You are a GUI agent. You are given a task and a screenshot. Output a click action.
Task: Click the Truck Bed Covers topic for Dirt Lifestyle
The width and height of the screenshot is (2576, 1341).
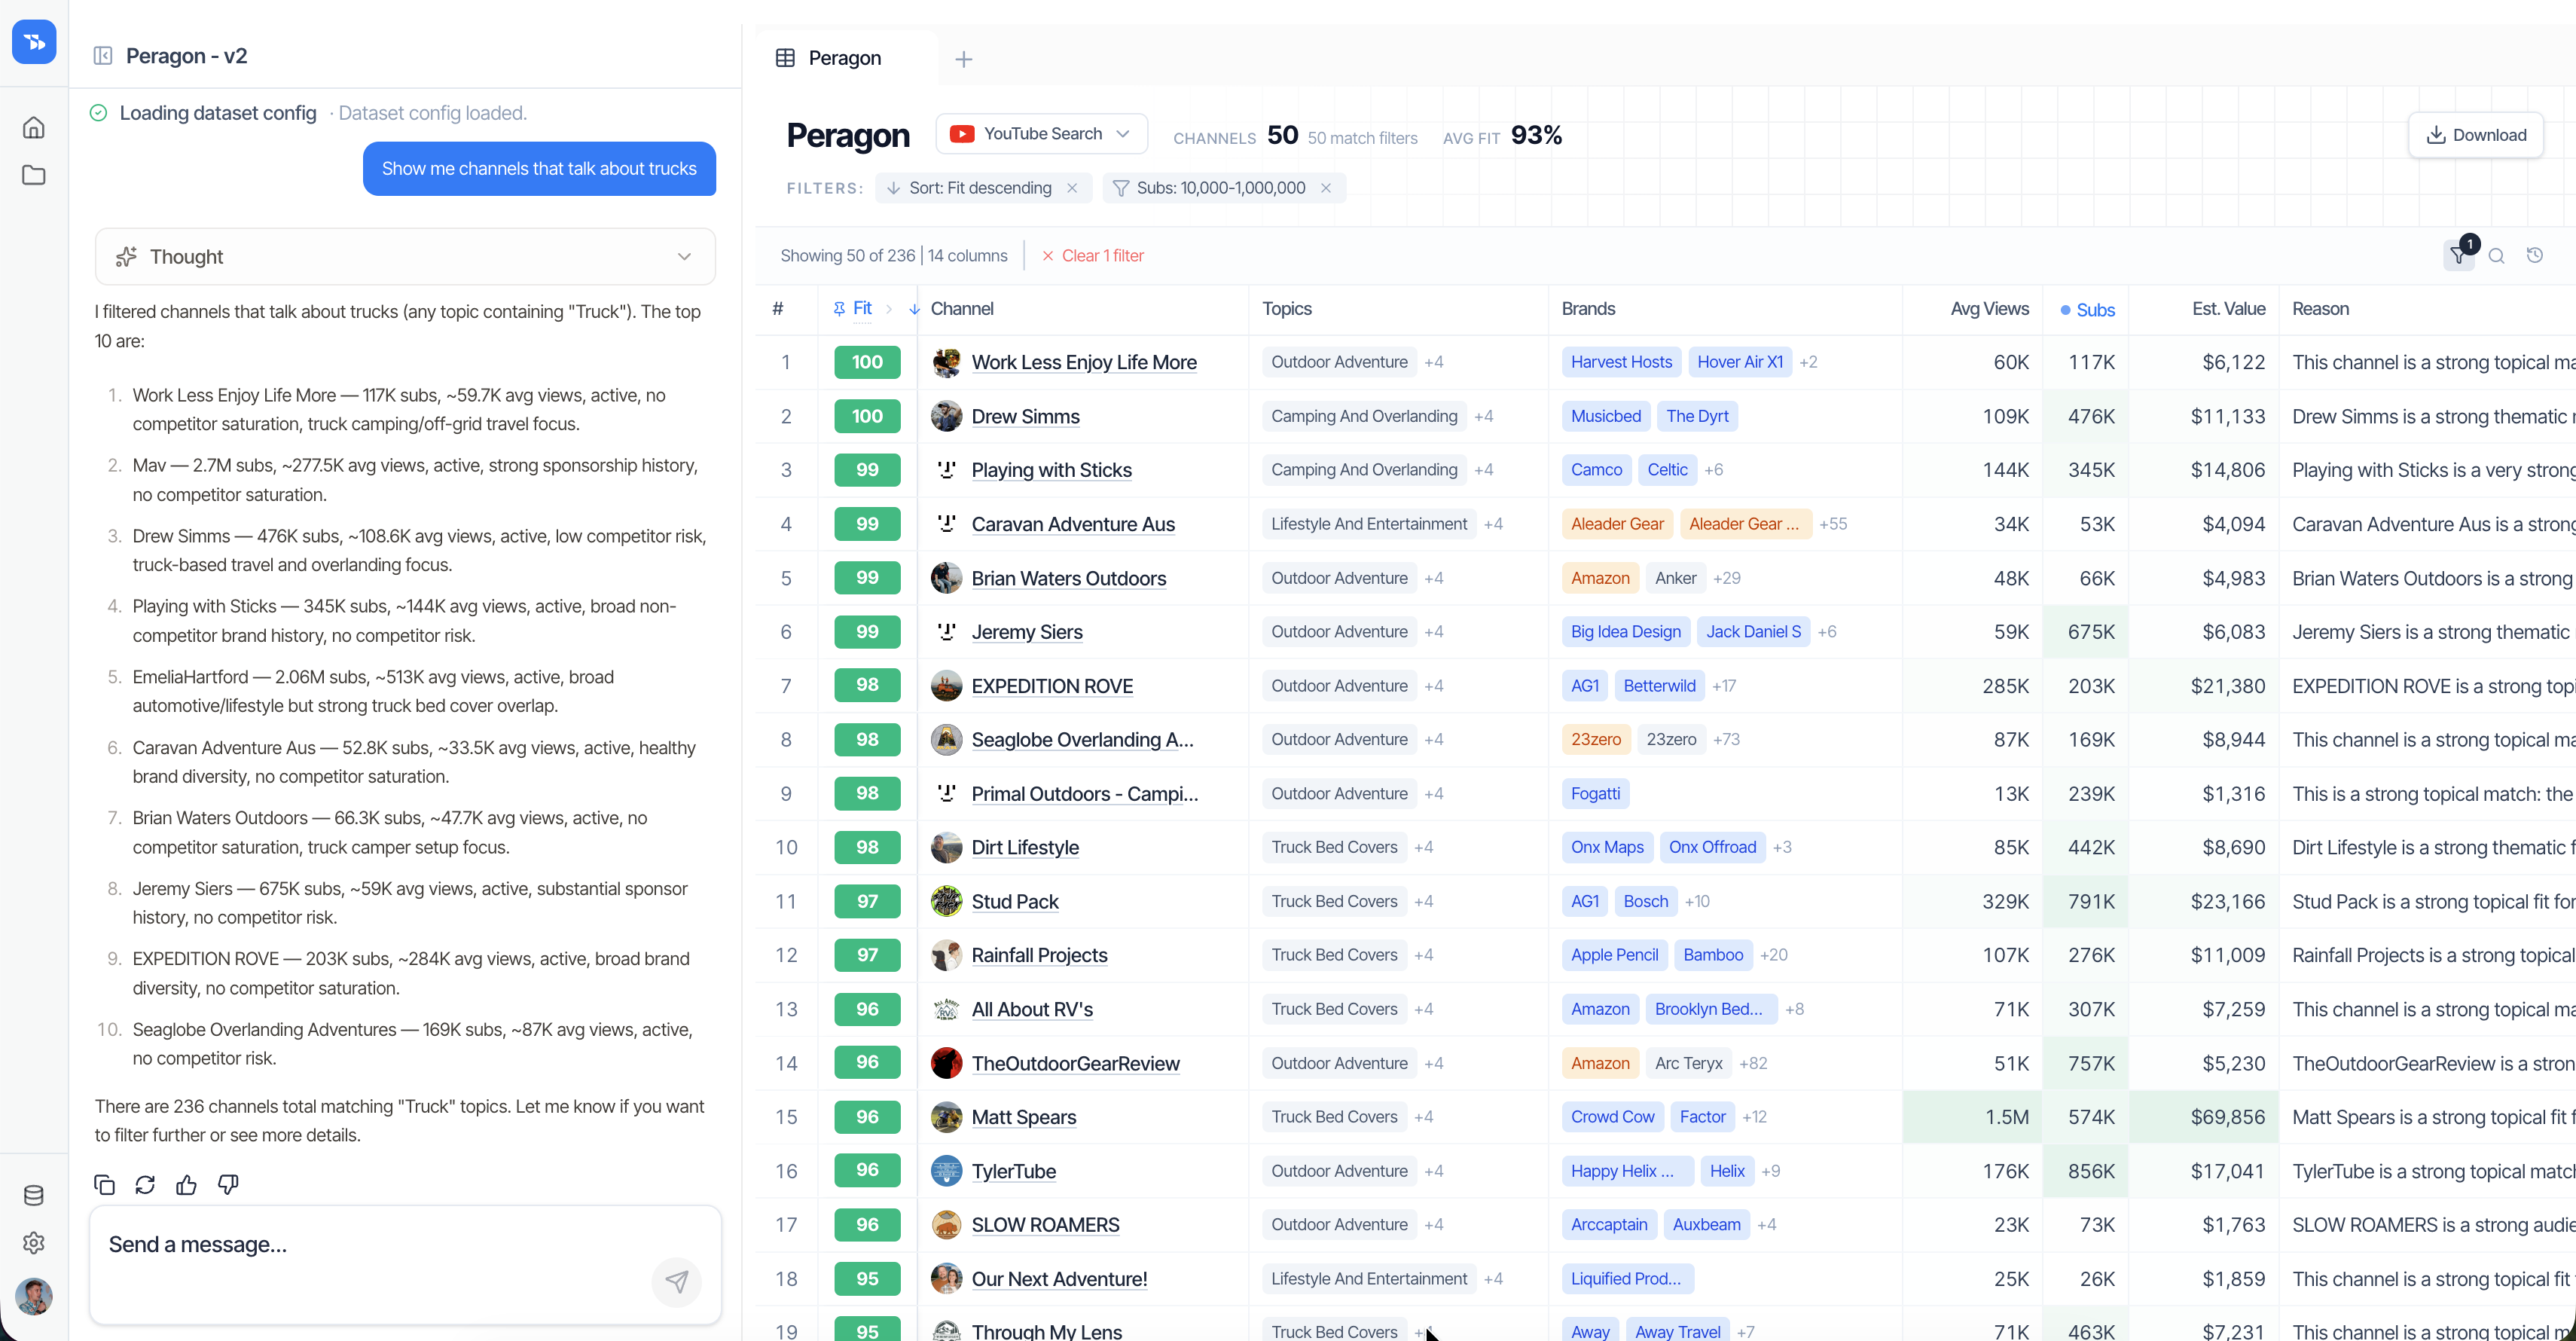(x=1334, y=847)
